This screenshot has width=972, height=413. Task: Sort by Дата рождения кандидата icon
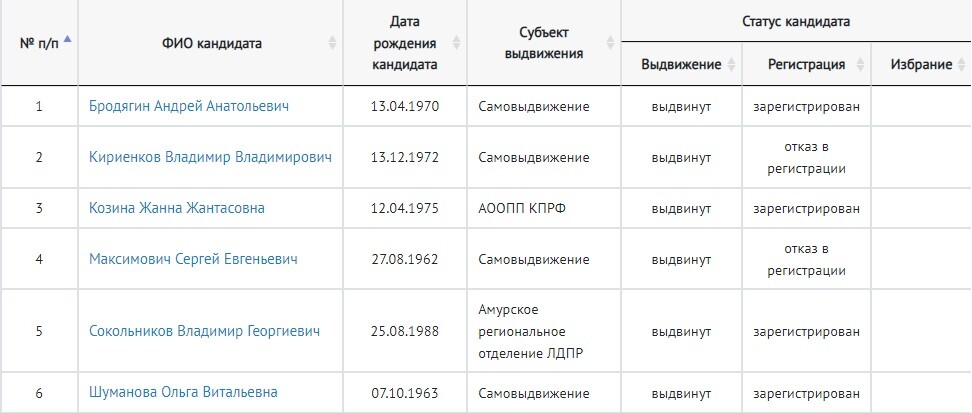click(456, 43)
